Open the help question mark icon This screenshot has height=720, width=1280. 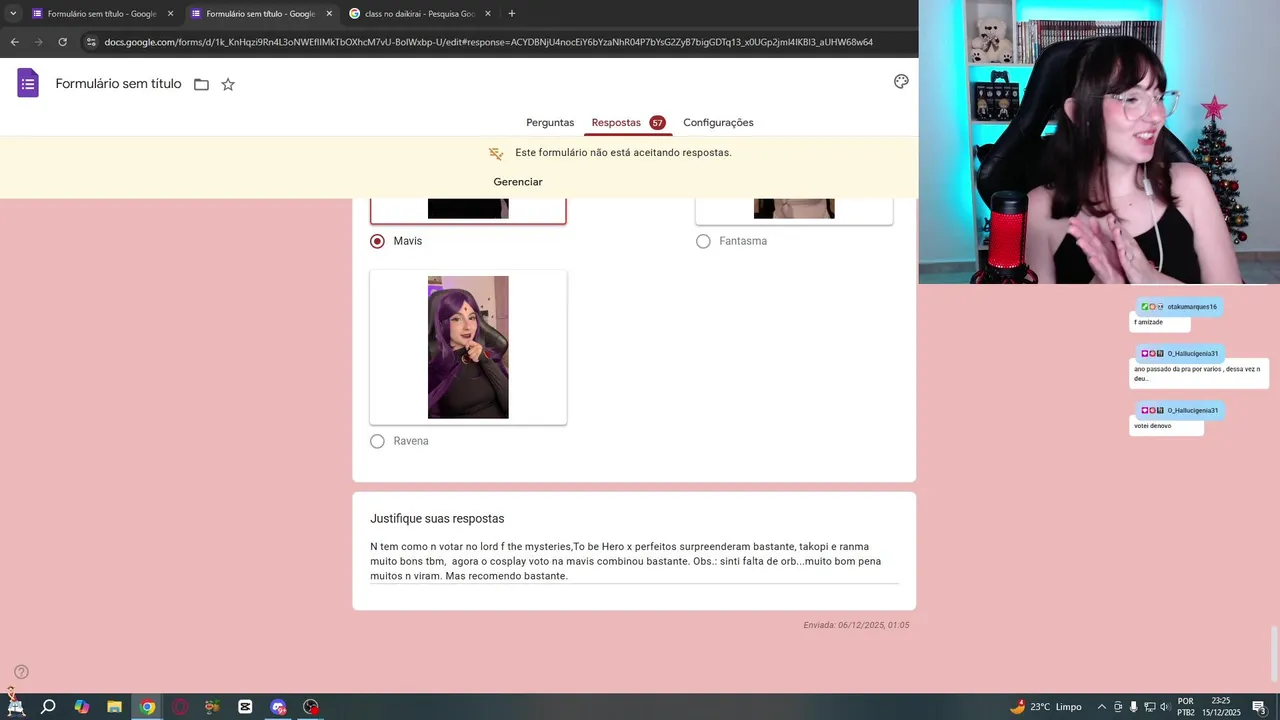(x=21, y=672)
